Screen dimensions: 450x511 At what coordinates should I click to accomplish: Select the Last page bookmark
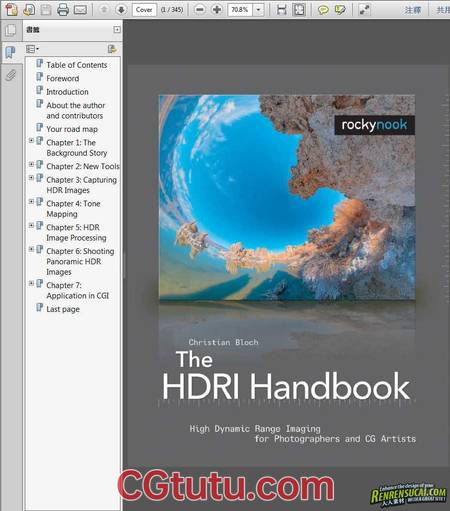coord(63,309)
